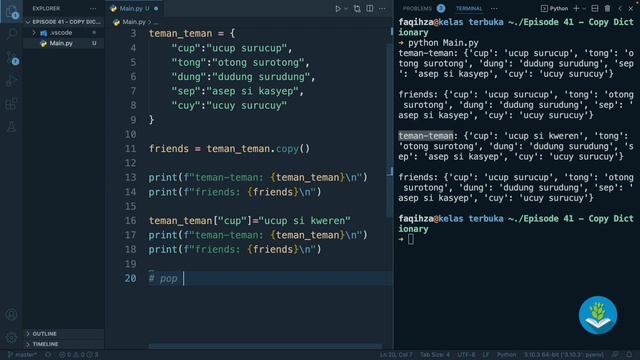Click the unsaved dot on the Main.py tab
Image resolution: width=640 pixels, height=360 pixels.
[156, 9]
